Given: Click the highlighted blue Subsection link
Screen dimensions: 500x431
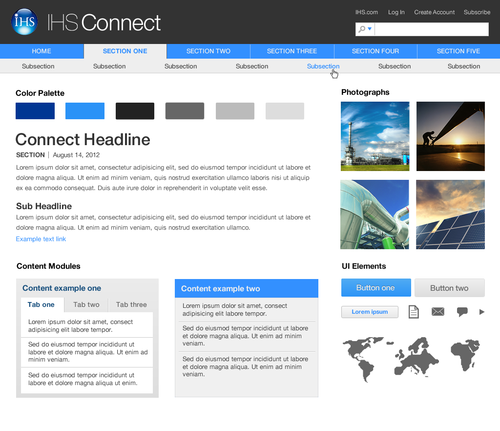Looking at the screenshot, I should point(323,66).
